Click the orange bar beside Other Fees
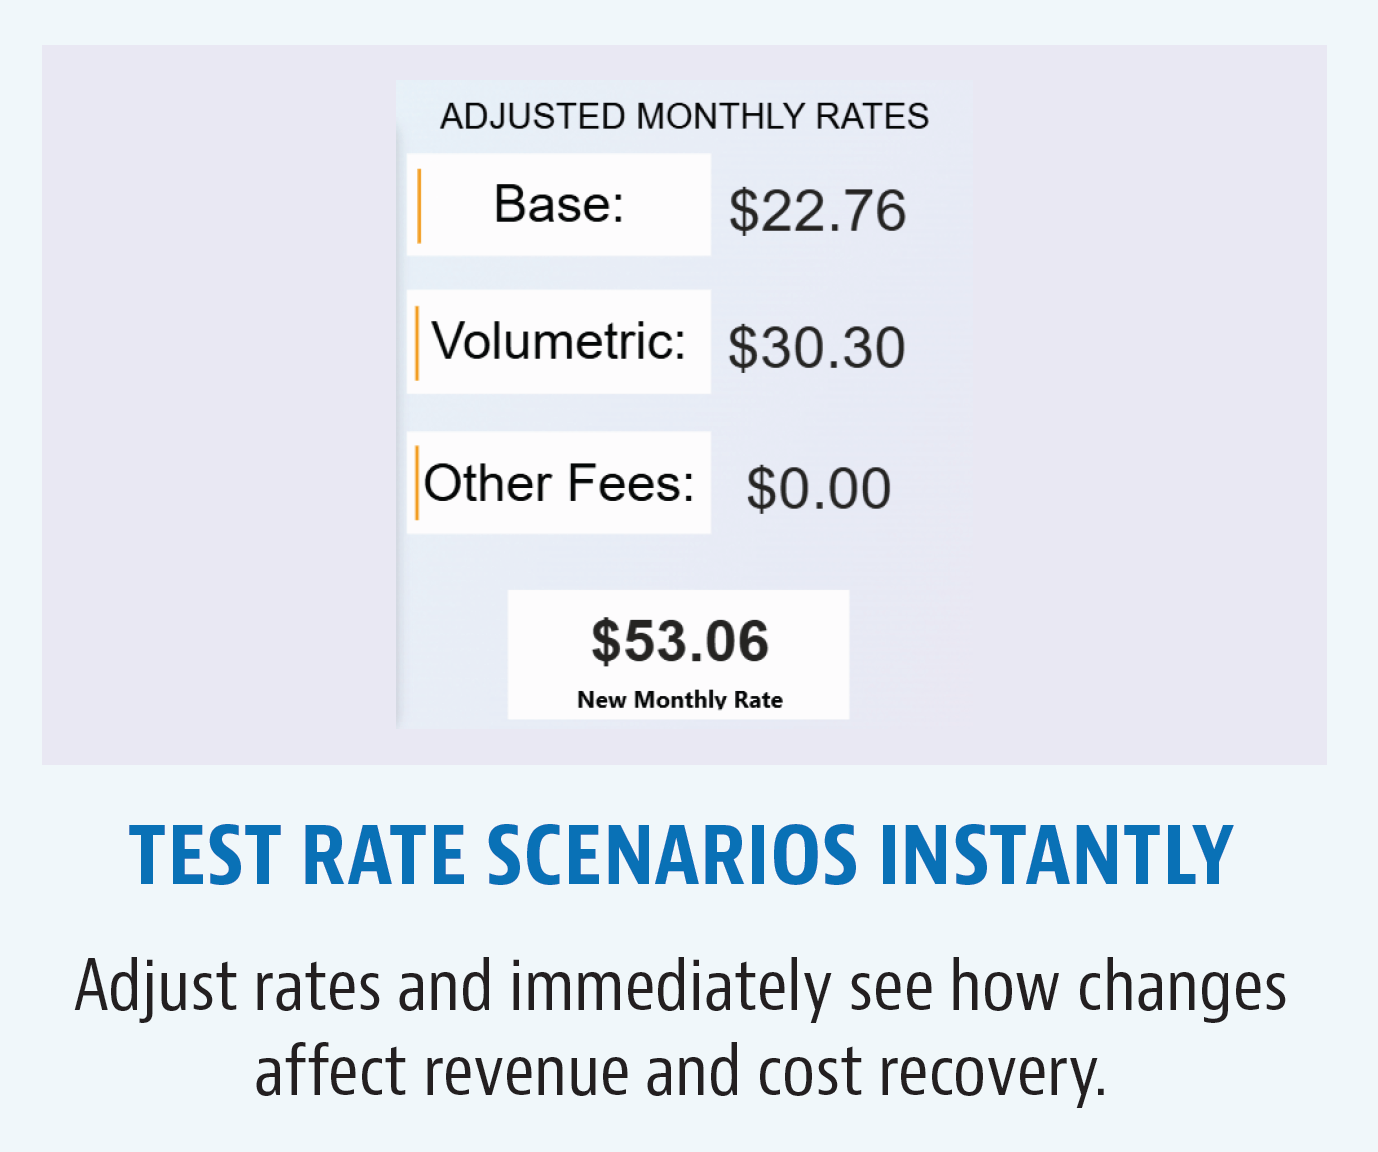Screen dimensions: 1378x1152 pyautogui.click(x=417, y=483)
